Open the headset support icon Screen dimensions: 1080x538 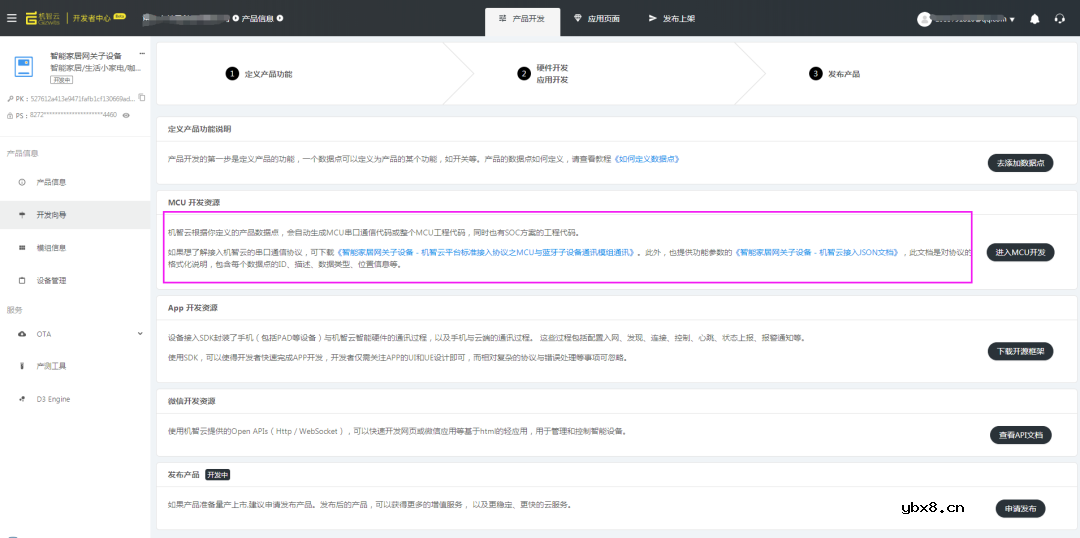tap(1059, 19)
